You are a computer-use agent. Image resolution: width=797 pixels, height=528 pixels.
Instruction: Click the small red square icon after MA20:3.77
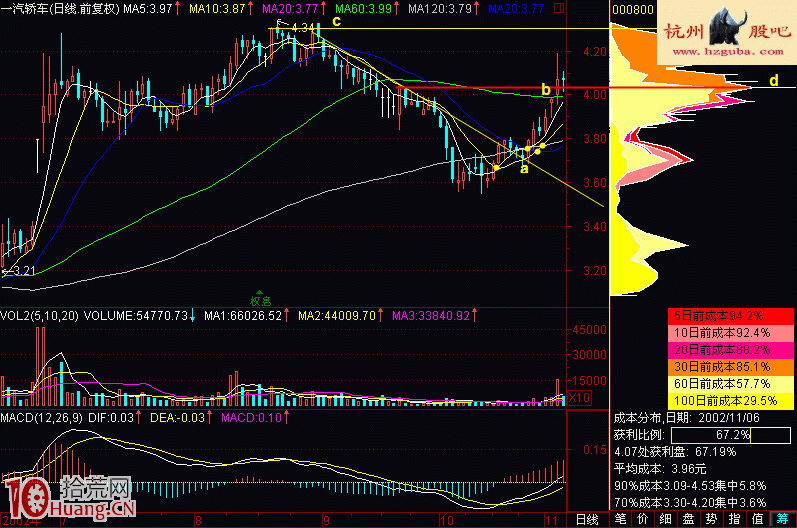[x=559, y=9]
